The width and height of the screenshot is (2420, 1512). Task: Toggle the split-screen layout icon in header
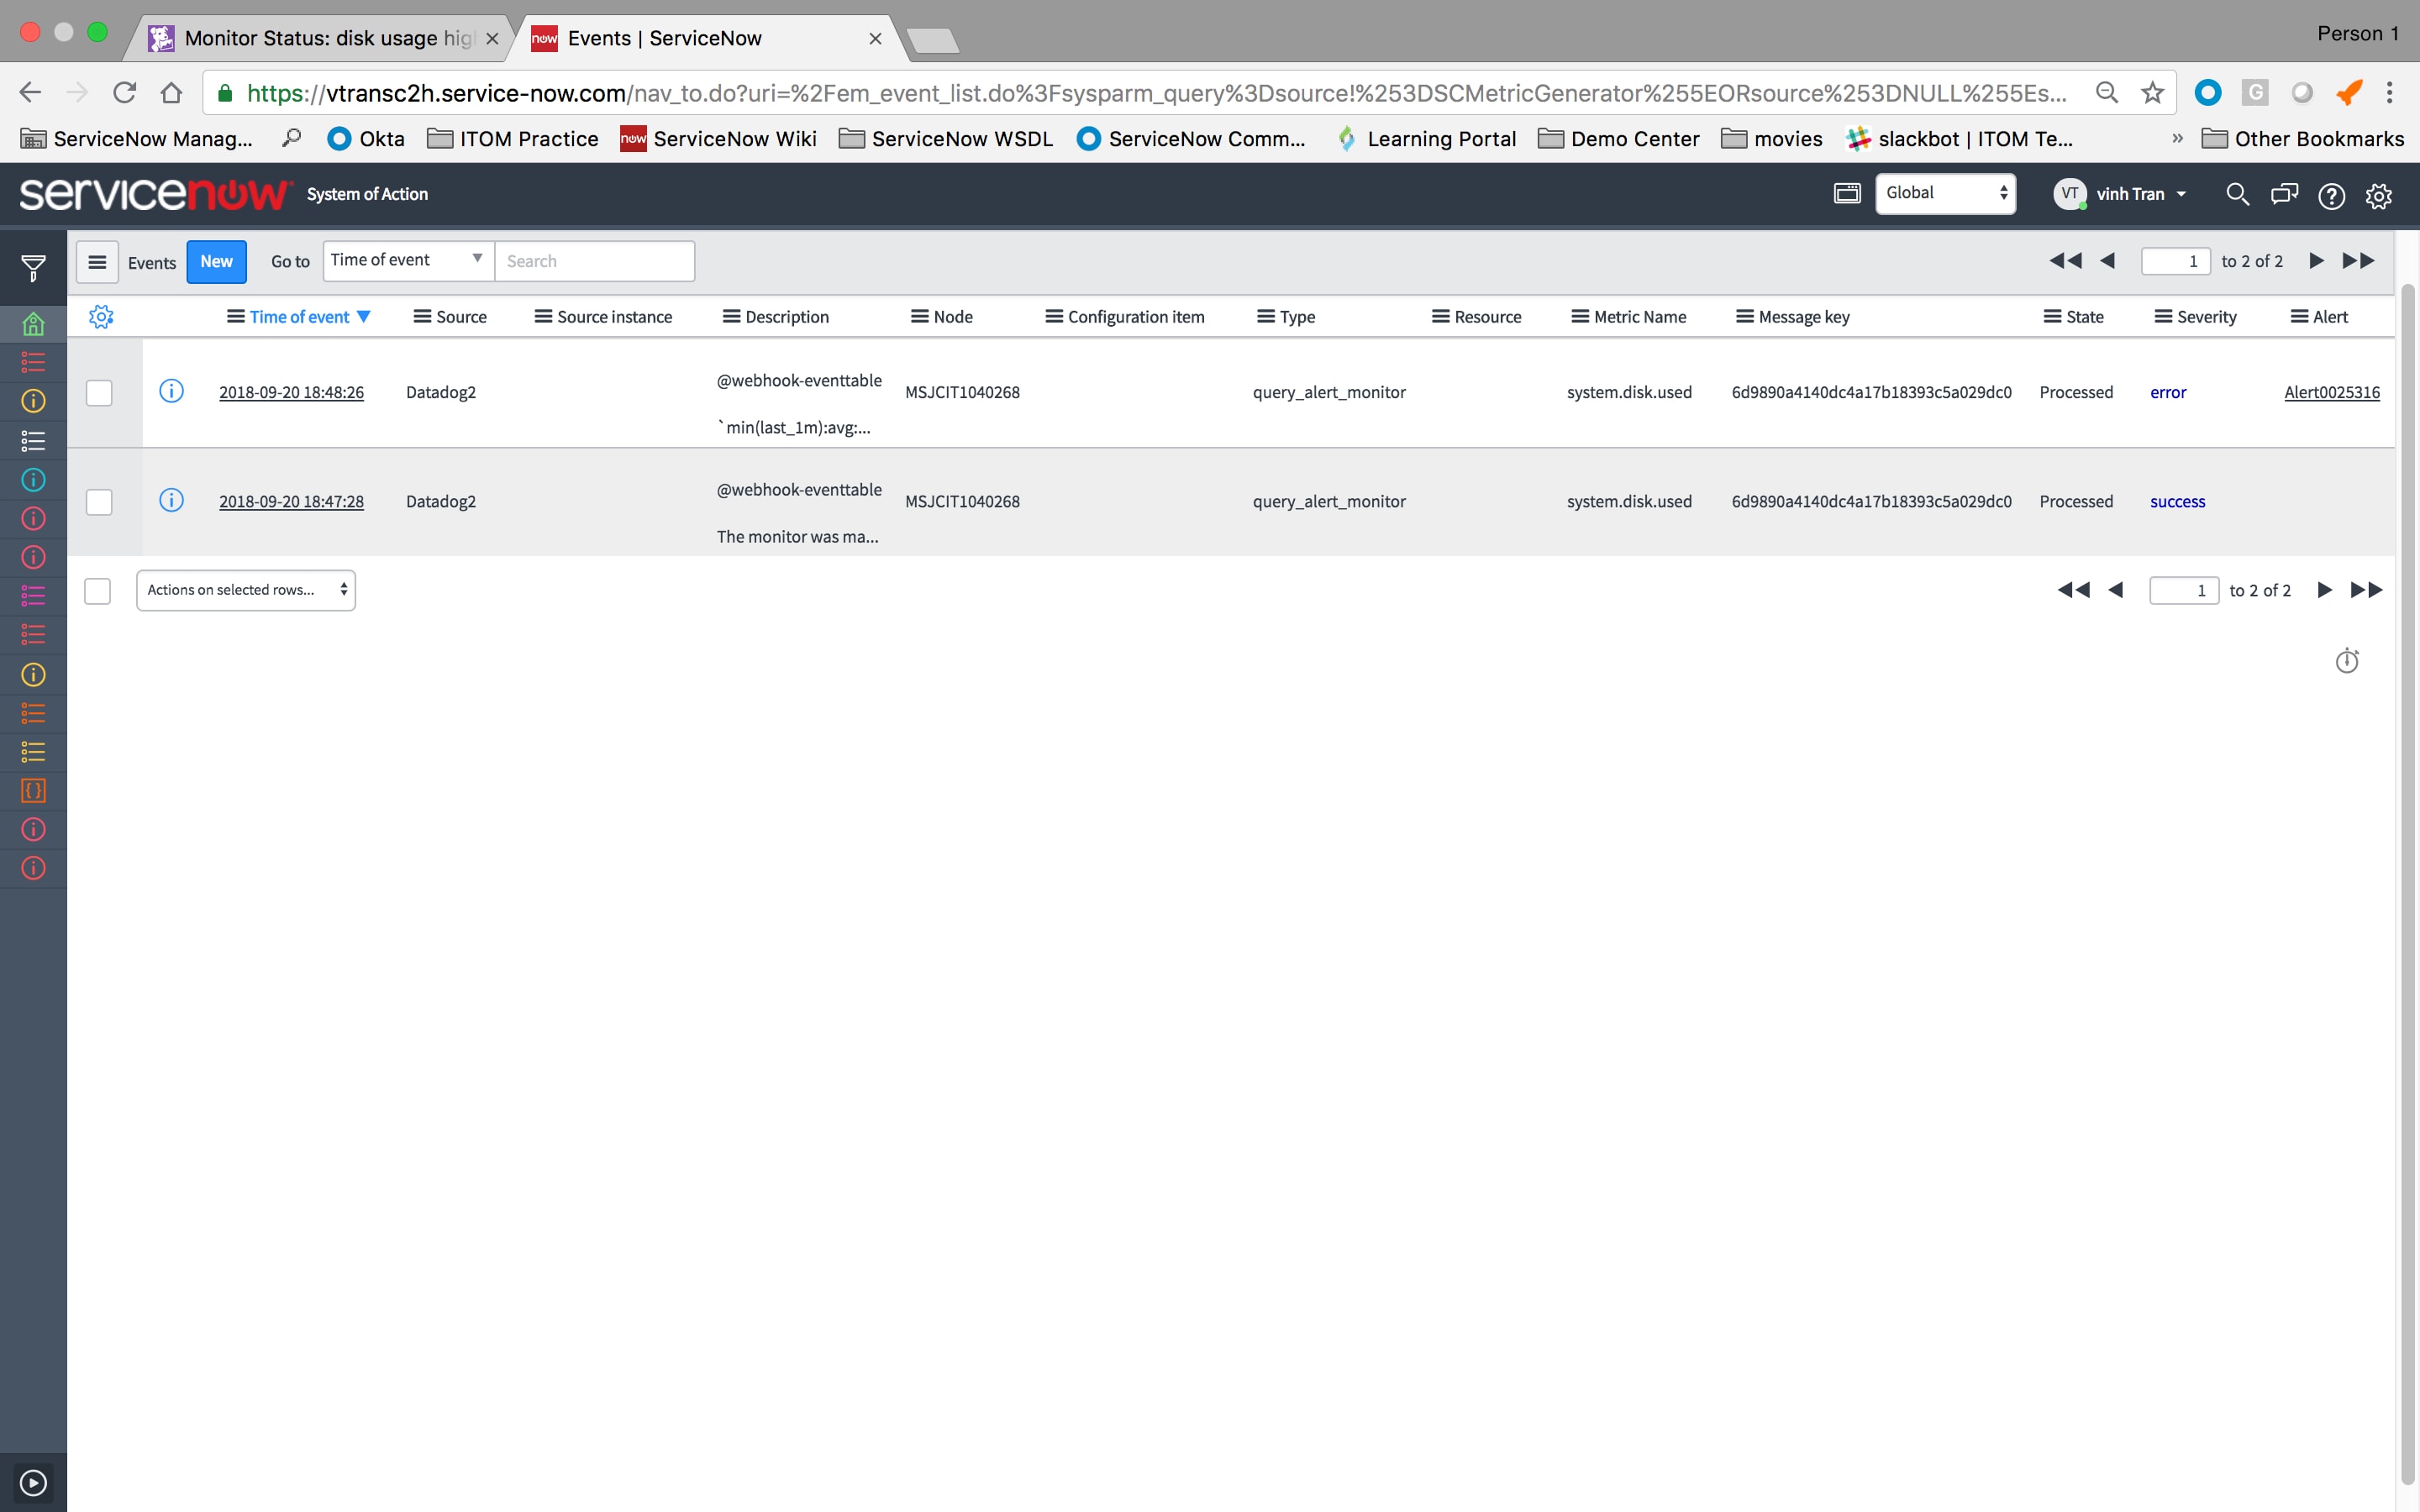(1846, 193)
